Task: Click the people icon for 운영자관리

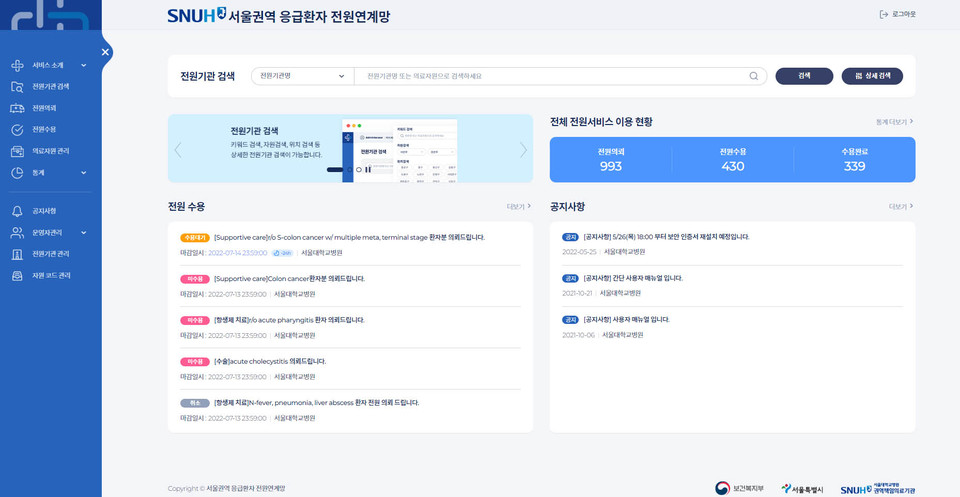Action: click(x=17, y=233)
